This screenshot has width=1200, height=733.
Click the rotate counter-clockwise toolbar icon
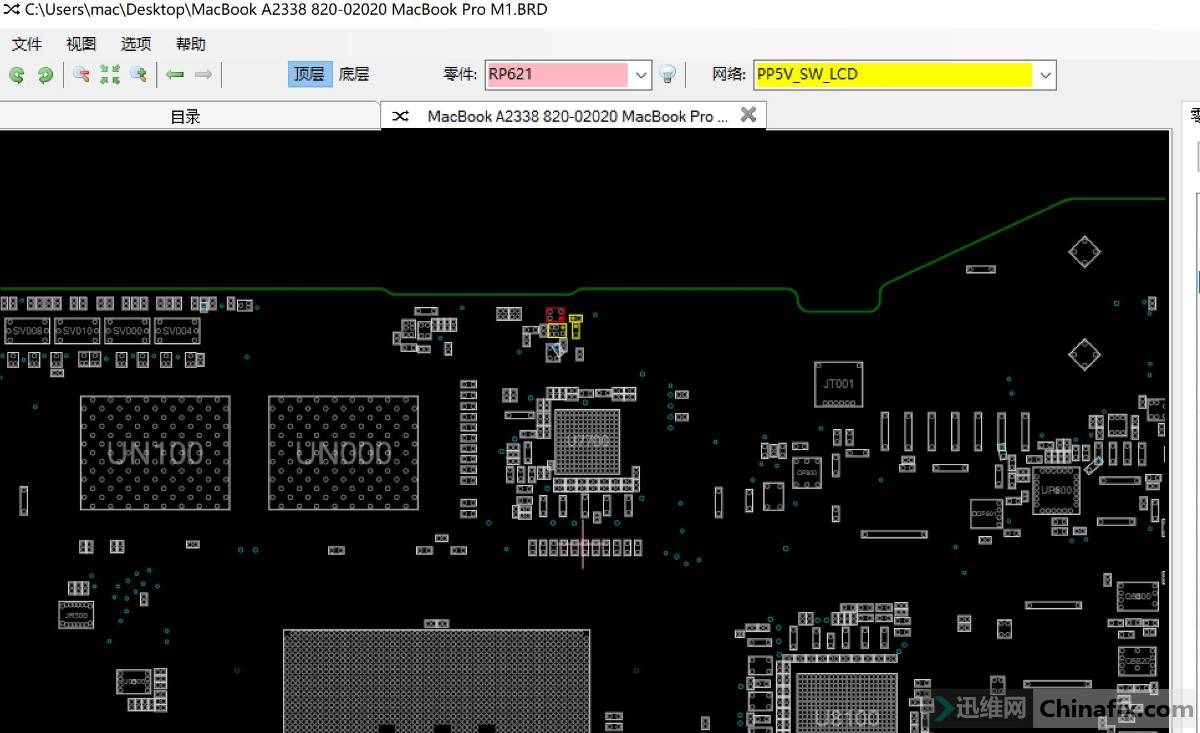17,75
